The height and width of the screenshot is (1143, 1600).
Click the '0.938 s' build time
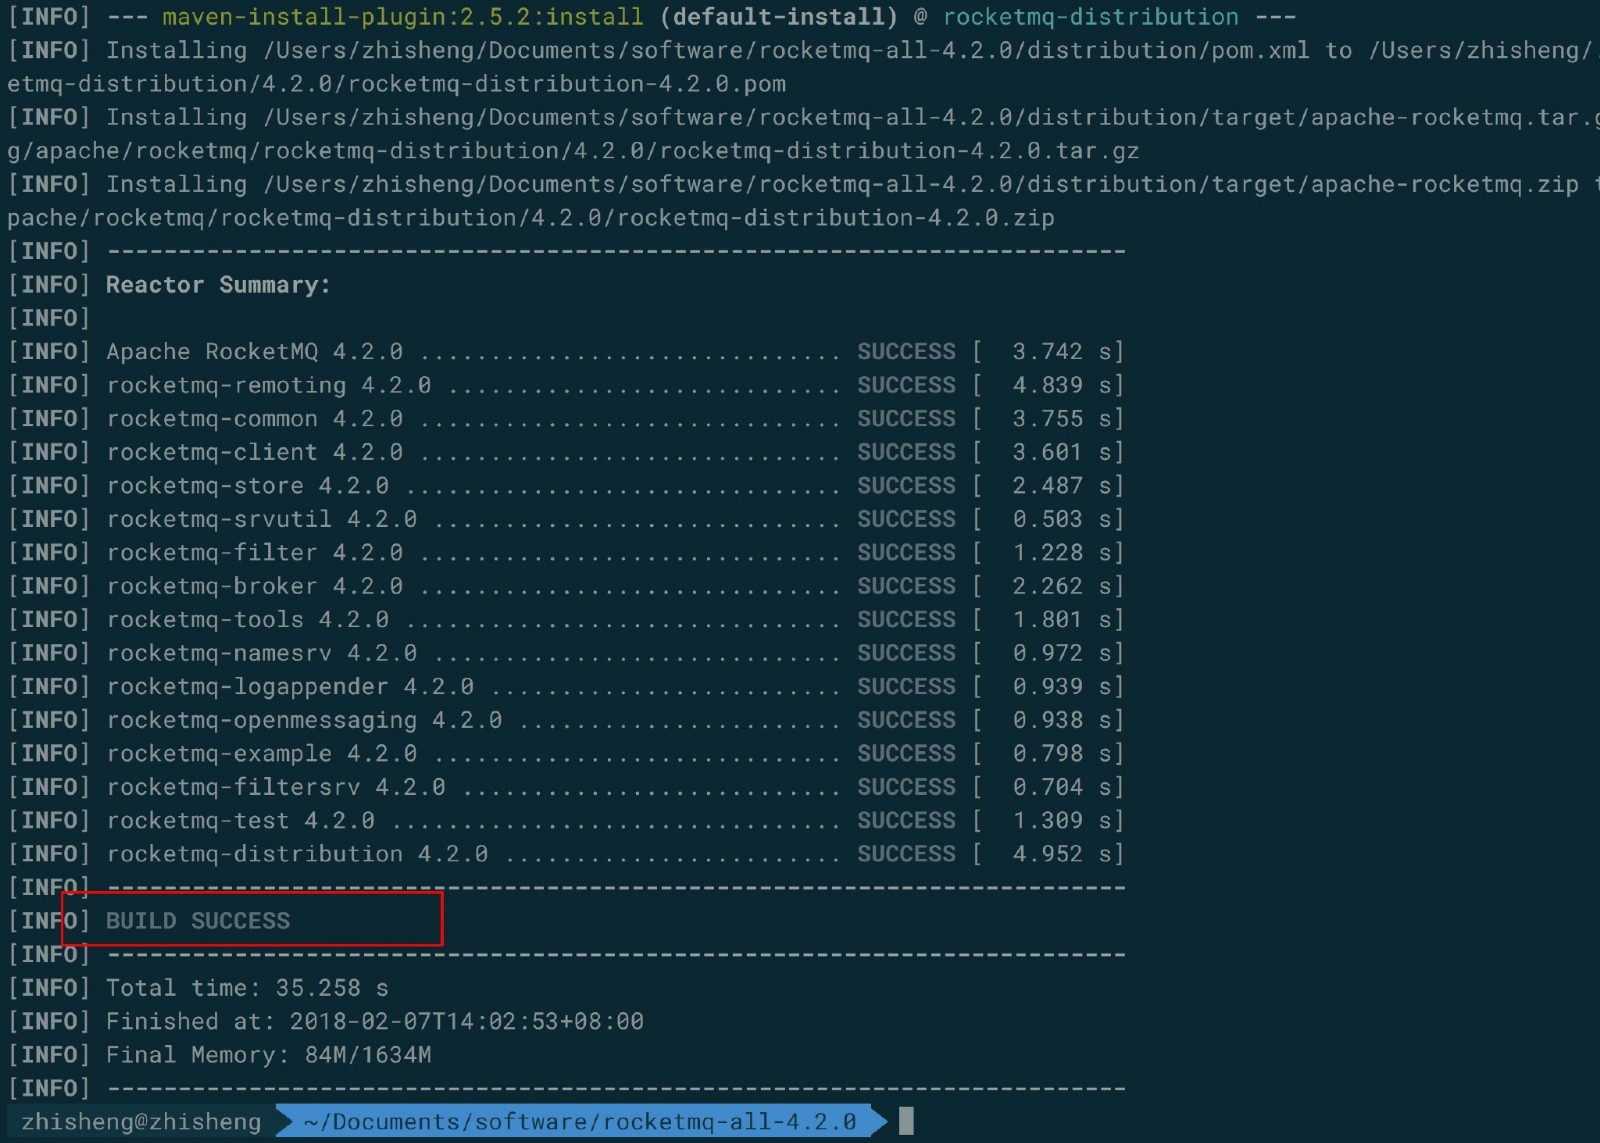(x=1062, y=720)
